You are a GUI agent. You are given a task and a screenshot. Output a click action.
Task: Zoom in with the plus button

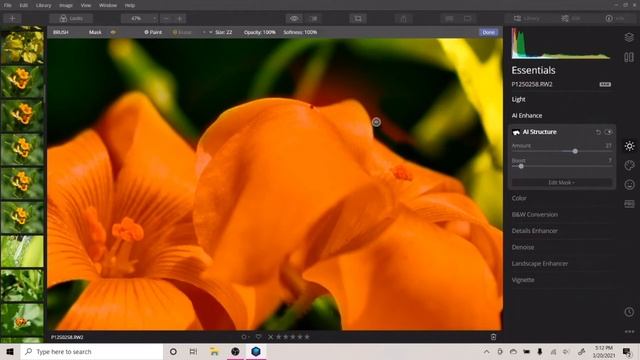pyautogui.click(x=180, y=18)
